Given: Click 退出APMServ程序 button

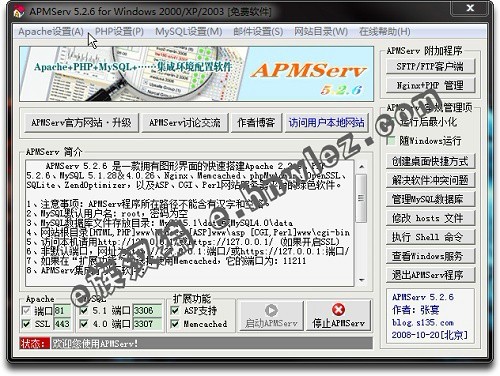Looking at the screenshot, I should 430,275.
